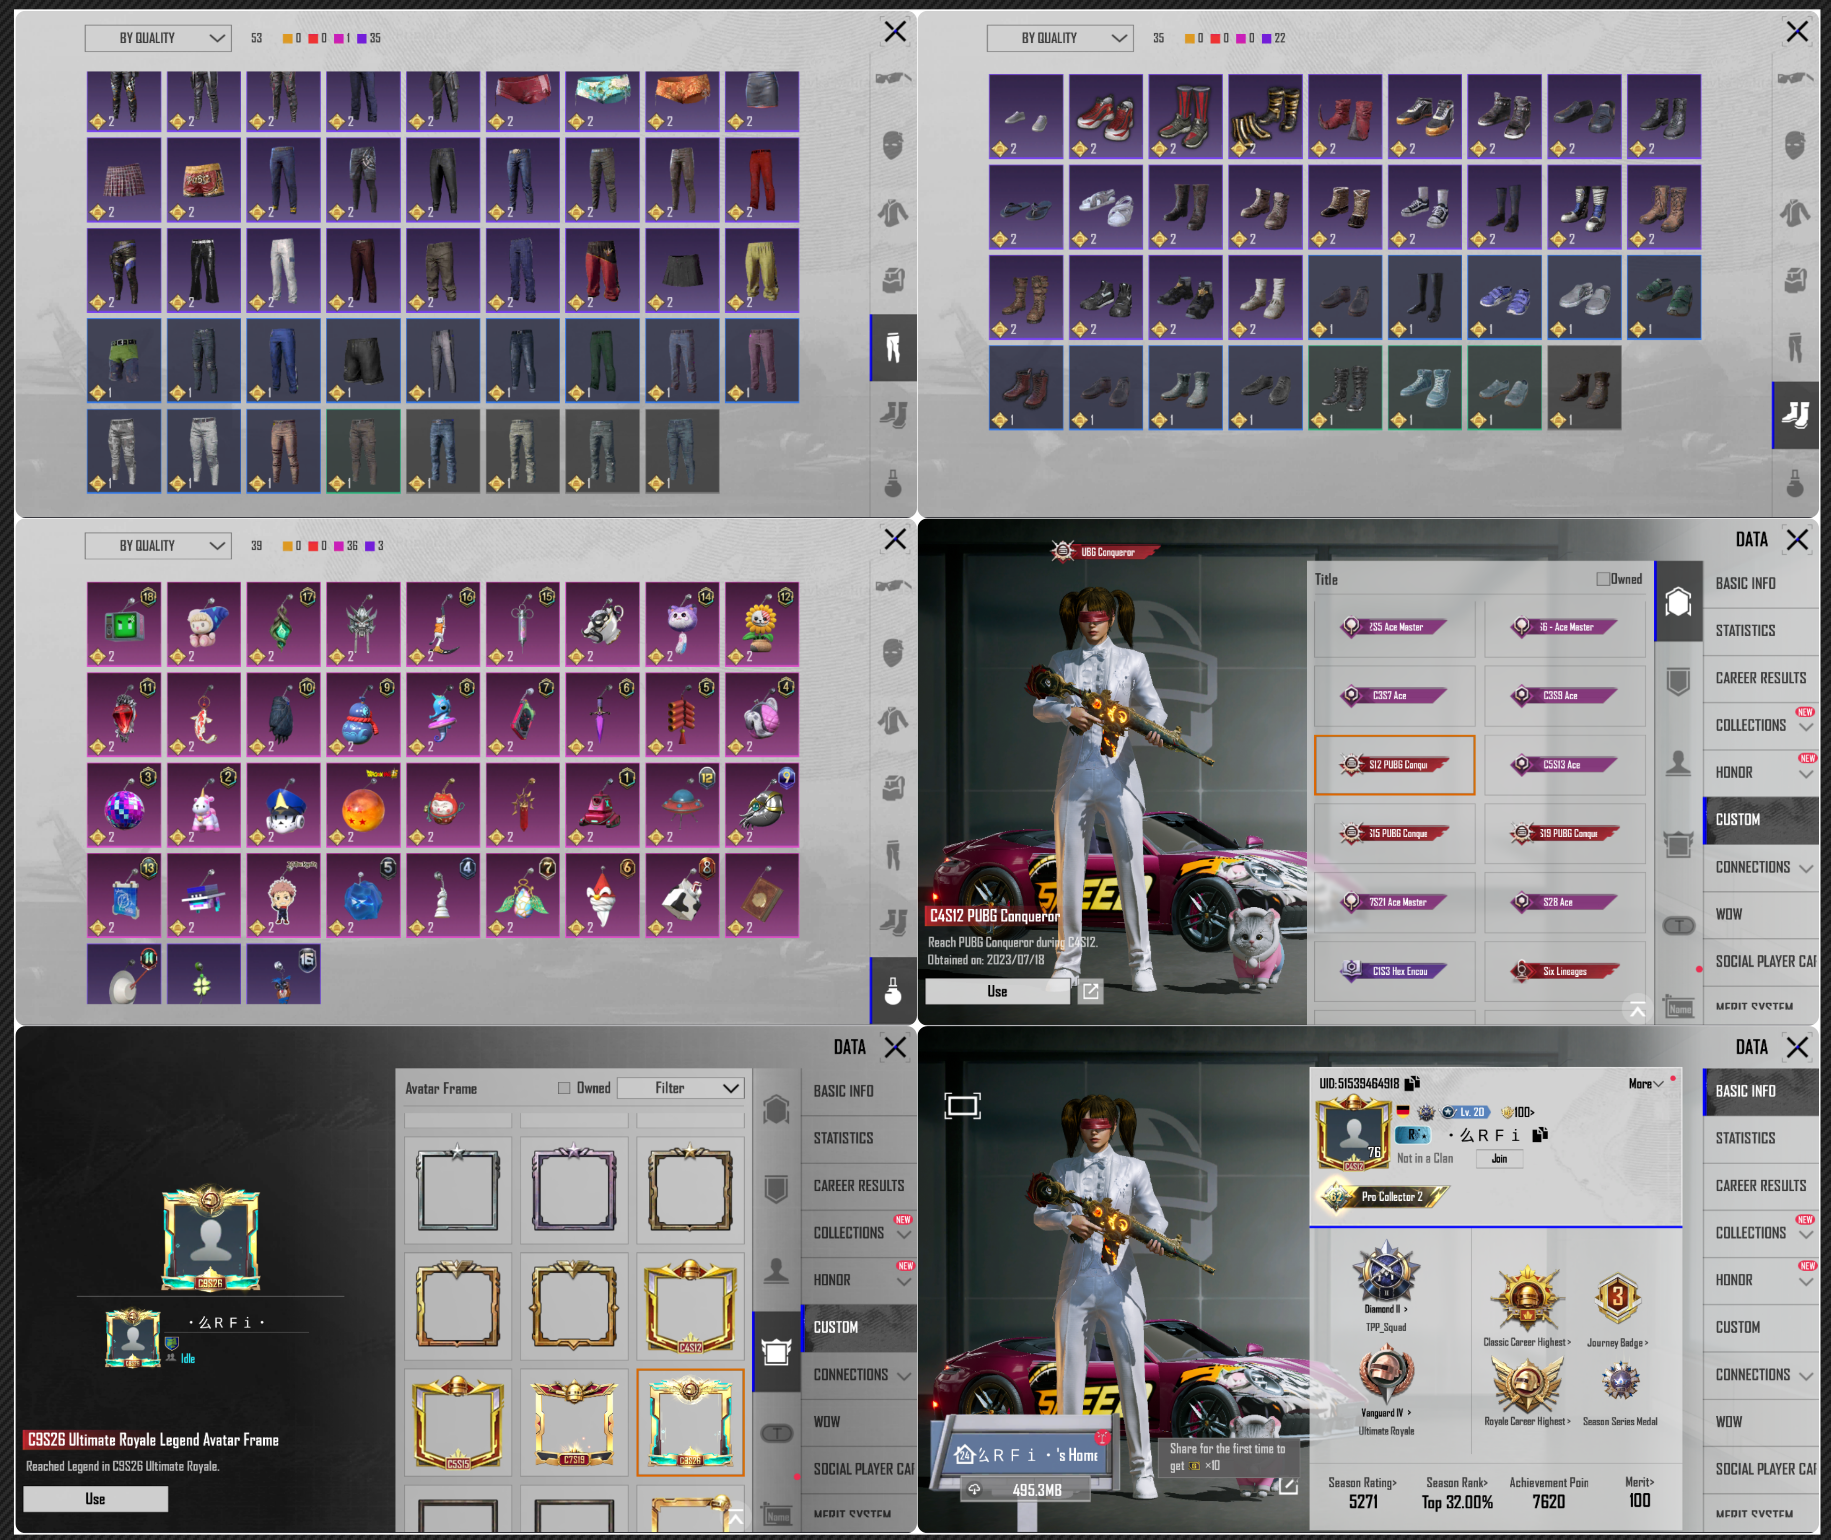Tap the download icon beside 495.3MB
This screenshot has height=1540, width=1831.
coord(974,1490)
